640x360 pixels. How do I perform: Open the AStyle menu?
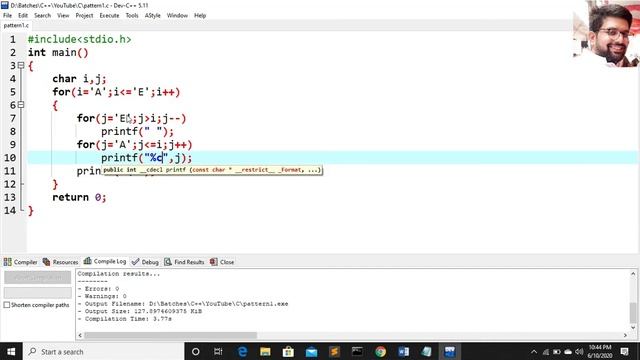point(153,16)
